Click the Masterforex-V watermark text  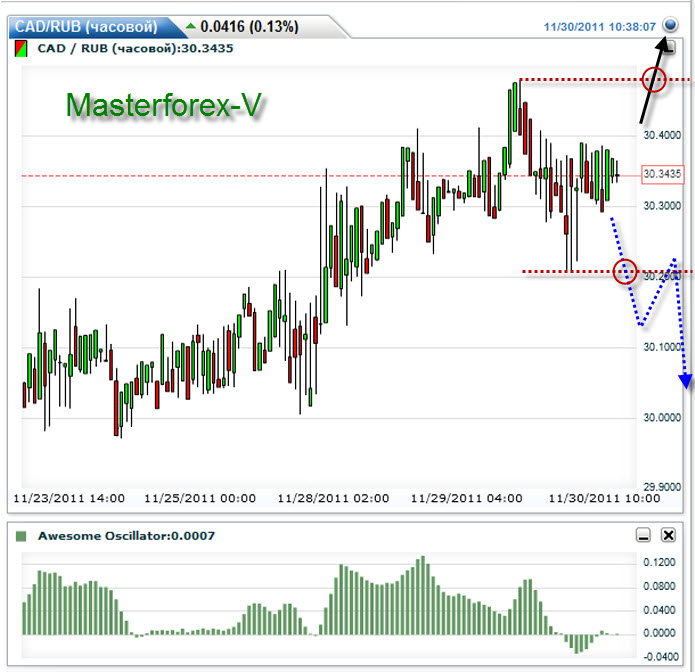164,105
